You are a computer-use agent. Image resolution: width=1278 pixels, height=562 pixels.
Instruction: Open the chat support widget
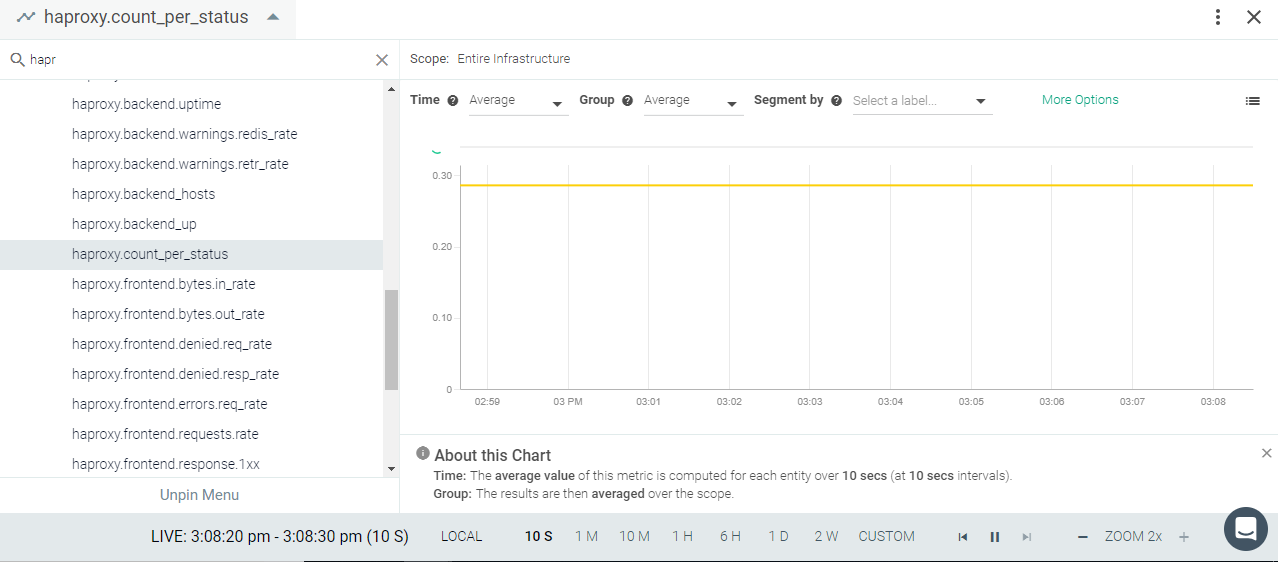click(1246, 529)
